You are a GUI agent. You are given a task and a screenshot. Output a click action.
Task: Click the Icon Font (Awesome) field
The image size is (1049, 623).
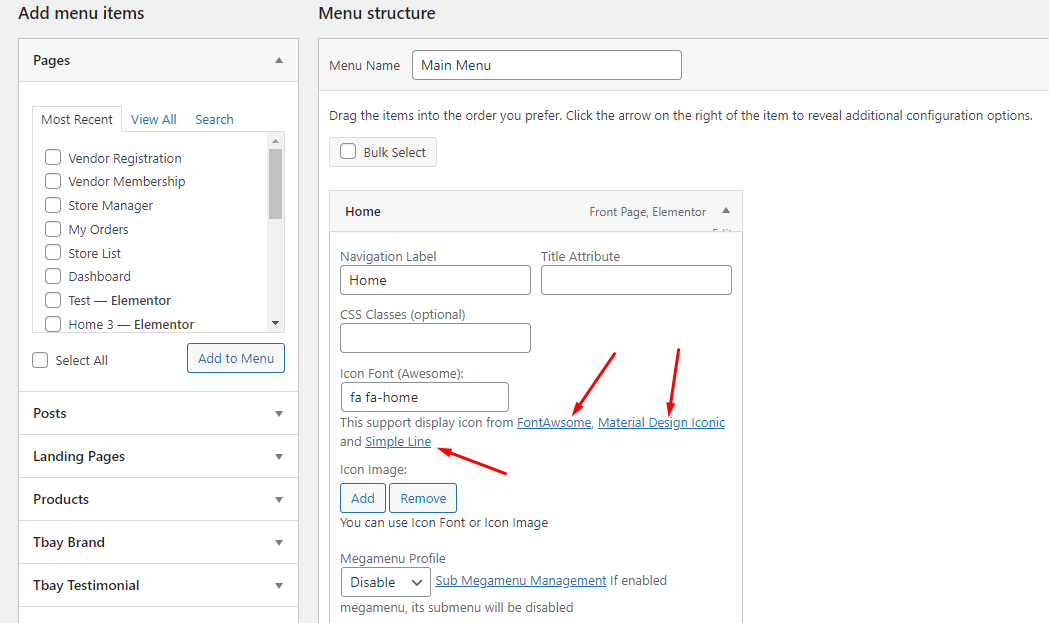point(425,397)
